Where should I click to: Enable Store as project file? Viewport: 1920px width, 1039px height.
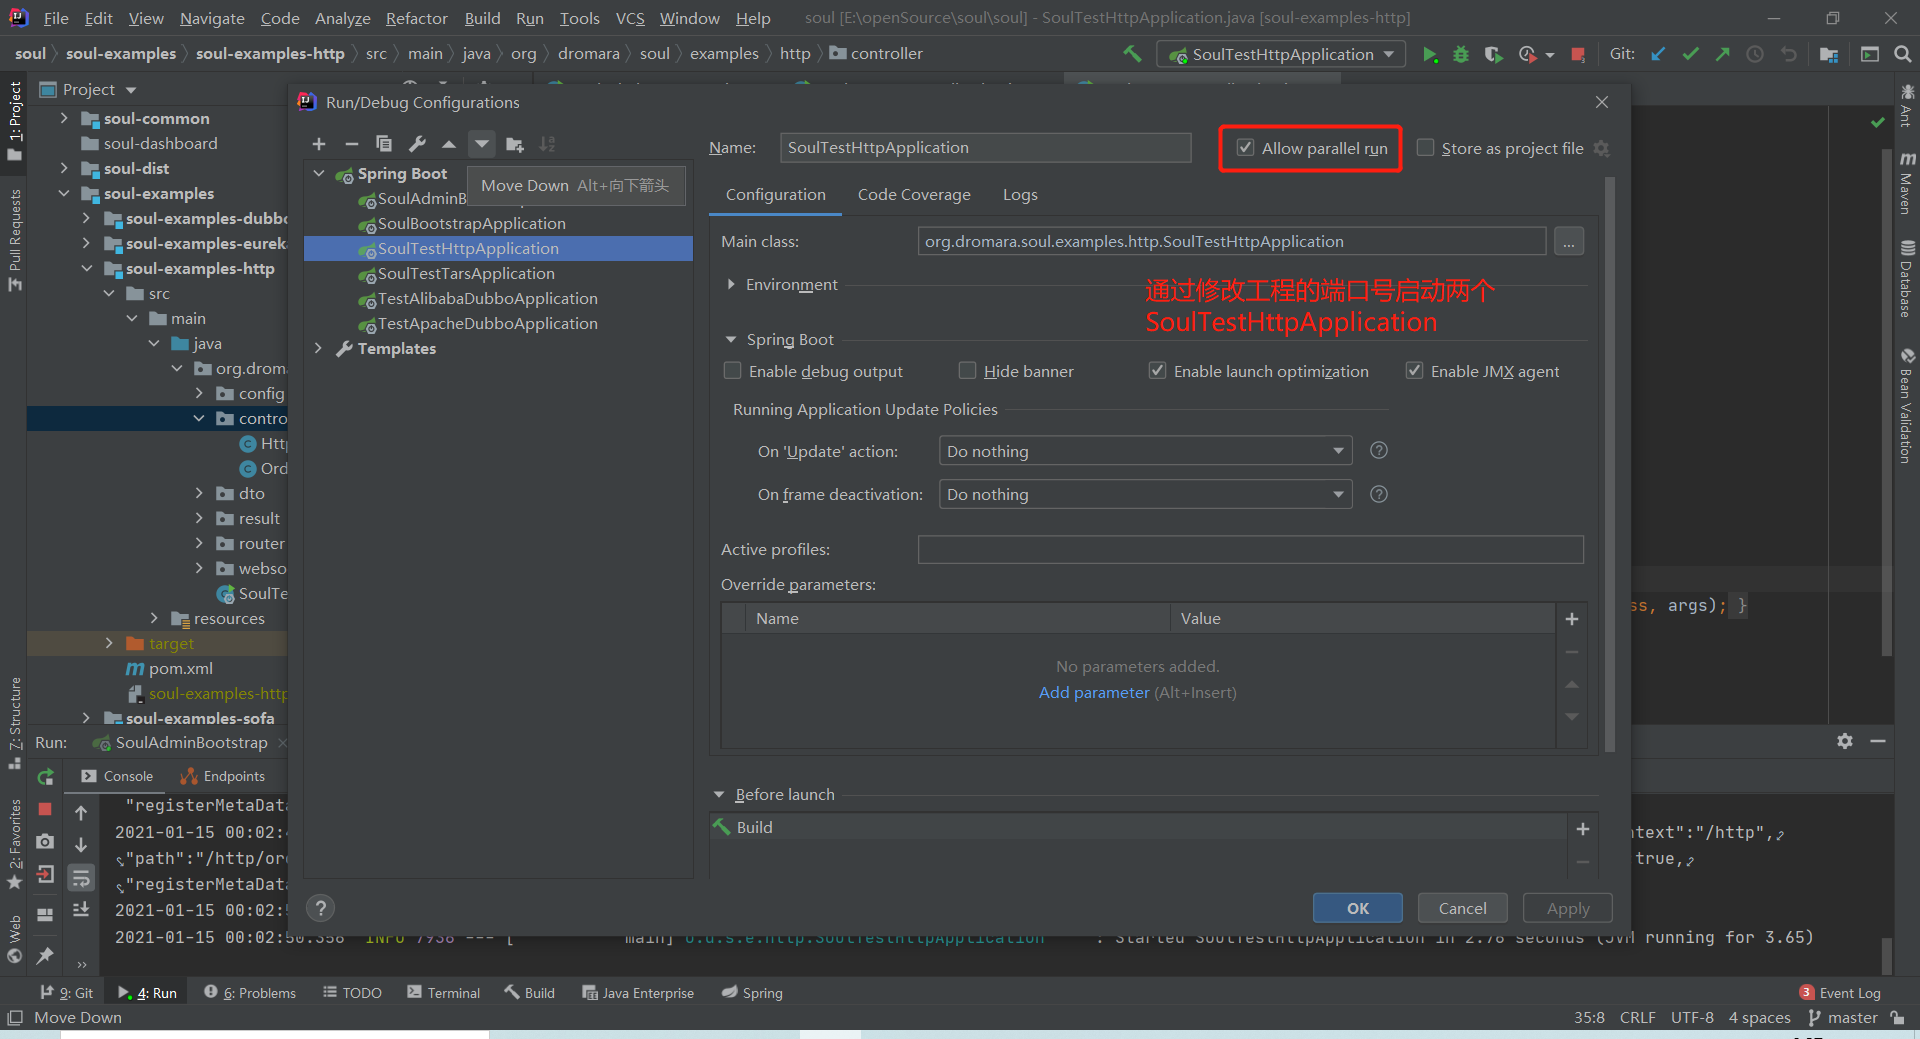[x=1426, y=148]
